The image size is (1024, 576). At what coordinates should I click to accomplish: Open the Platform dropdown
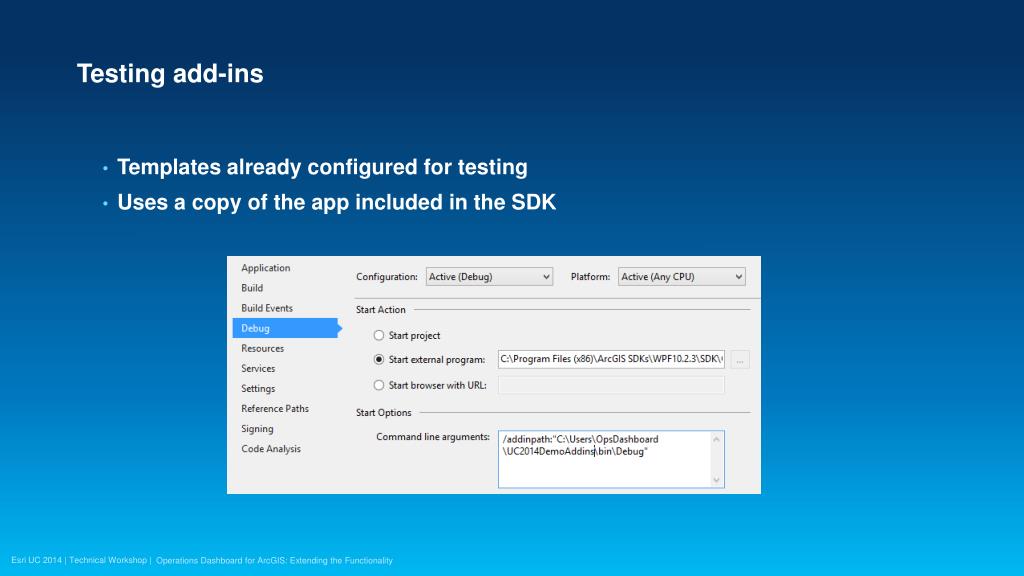pyautogui.click(x=681, y=277)
